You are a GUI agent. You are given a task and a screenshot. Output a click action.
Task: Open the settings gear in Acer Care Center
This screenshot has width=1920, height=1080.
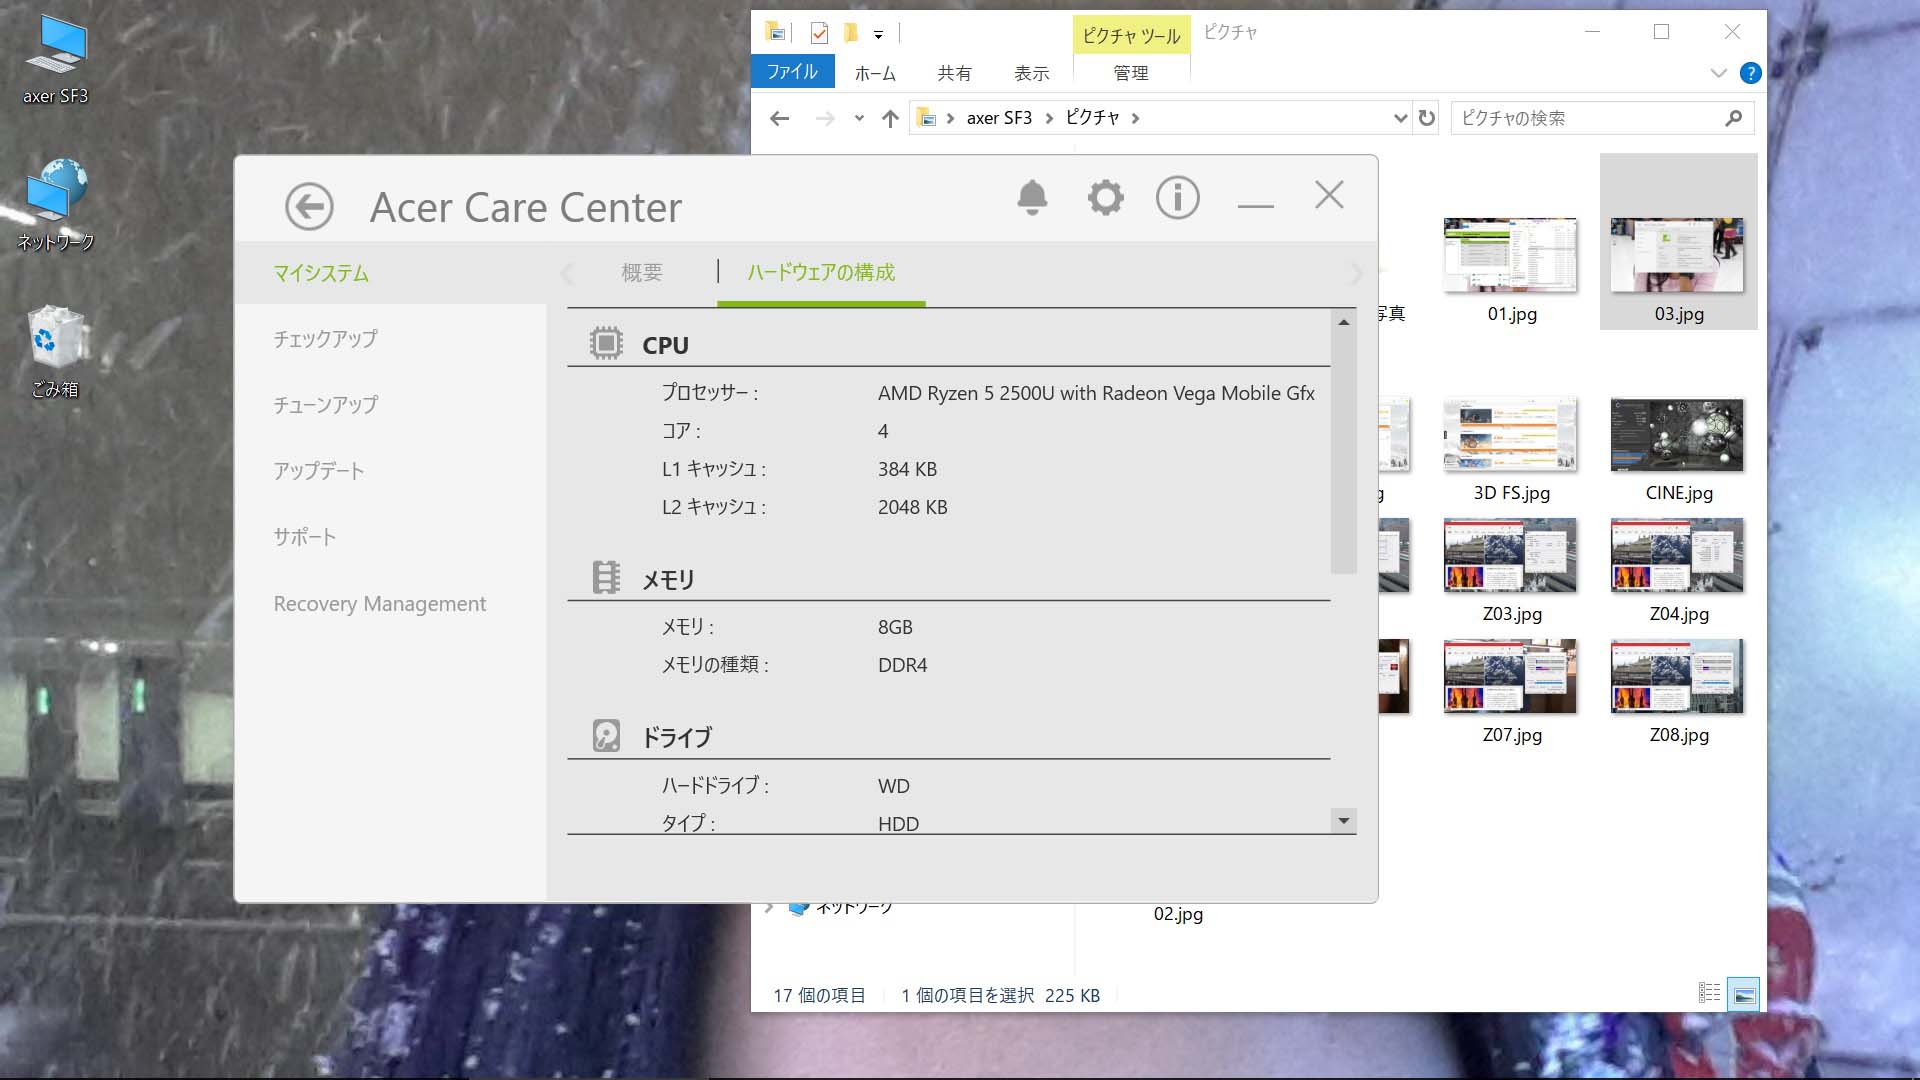click(x=1105, y=198)
